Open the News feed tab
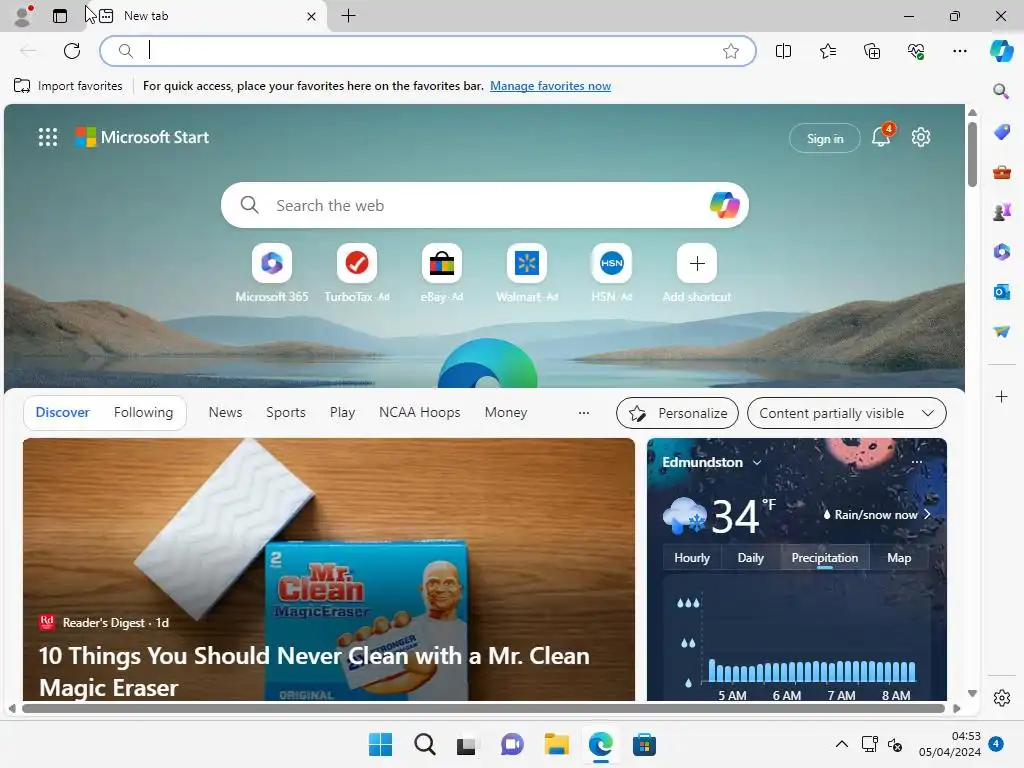This screenshot has width=1024, height=768. point(225,412)
